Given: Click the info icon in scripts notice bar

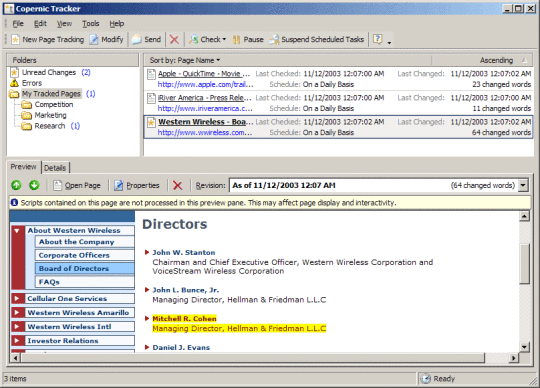Looking at the screenshot, I should tap(14, 202).
